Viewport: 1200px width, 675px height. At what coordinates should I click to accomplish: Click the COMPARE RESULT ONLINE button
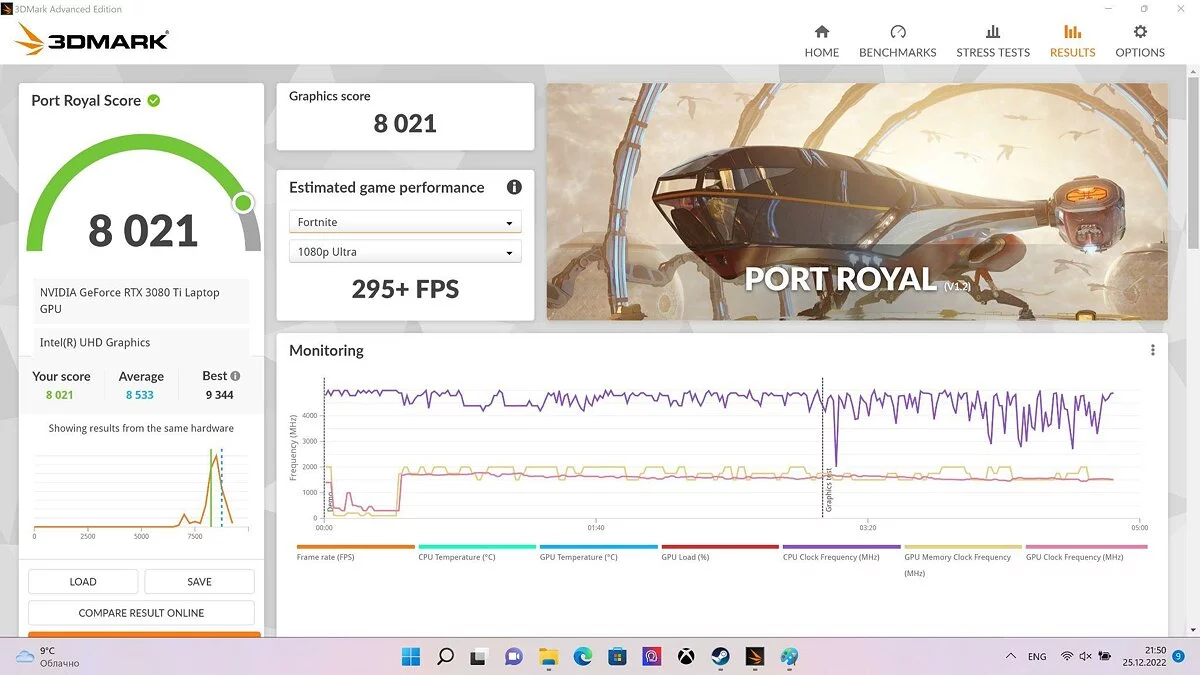coord(141,613)
